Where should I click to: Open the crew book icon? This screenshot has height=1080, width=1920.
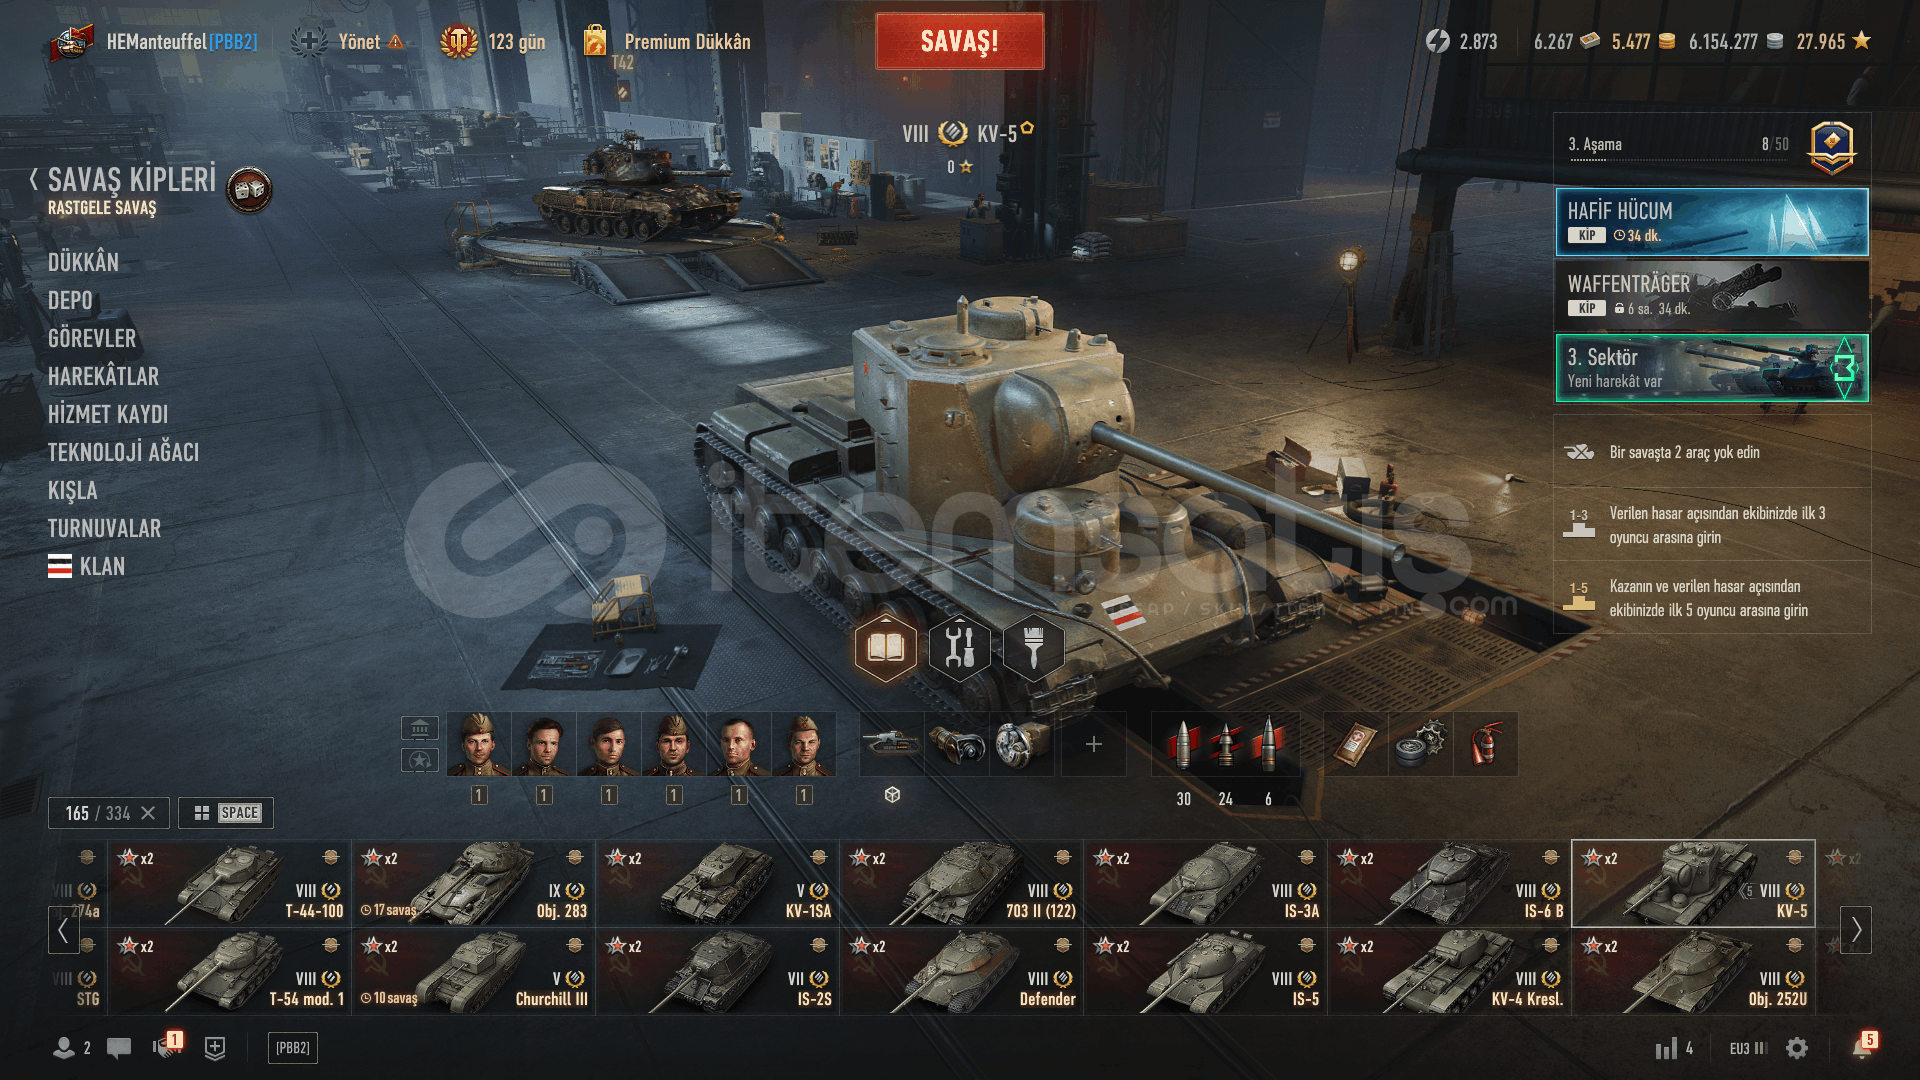pos(886,648)
